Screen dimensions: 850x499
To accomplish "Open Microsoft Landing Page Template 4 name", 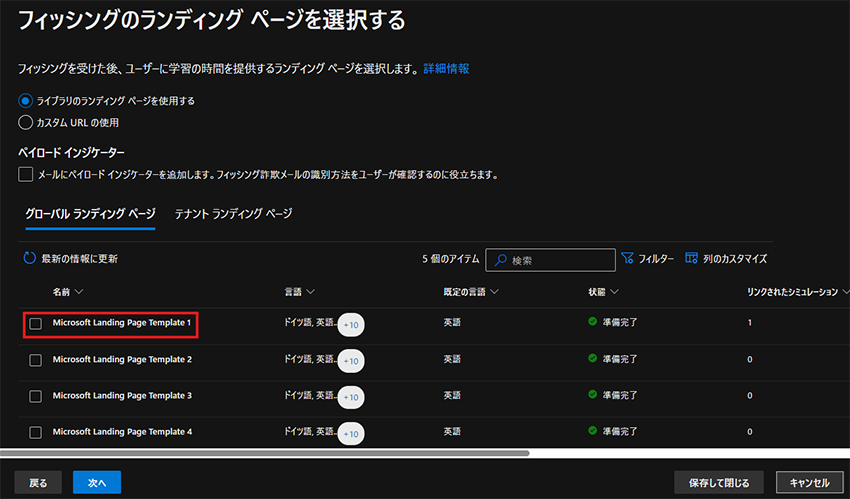I will (x=122, y=432).
